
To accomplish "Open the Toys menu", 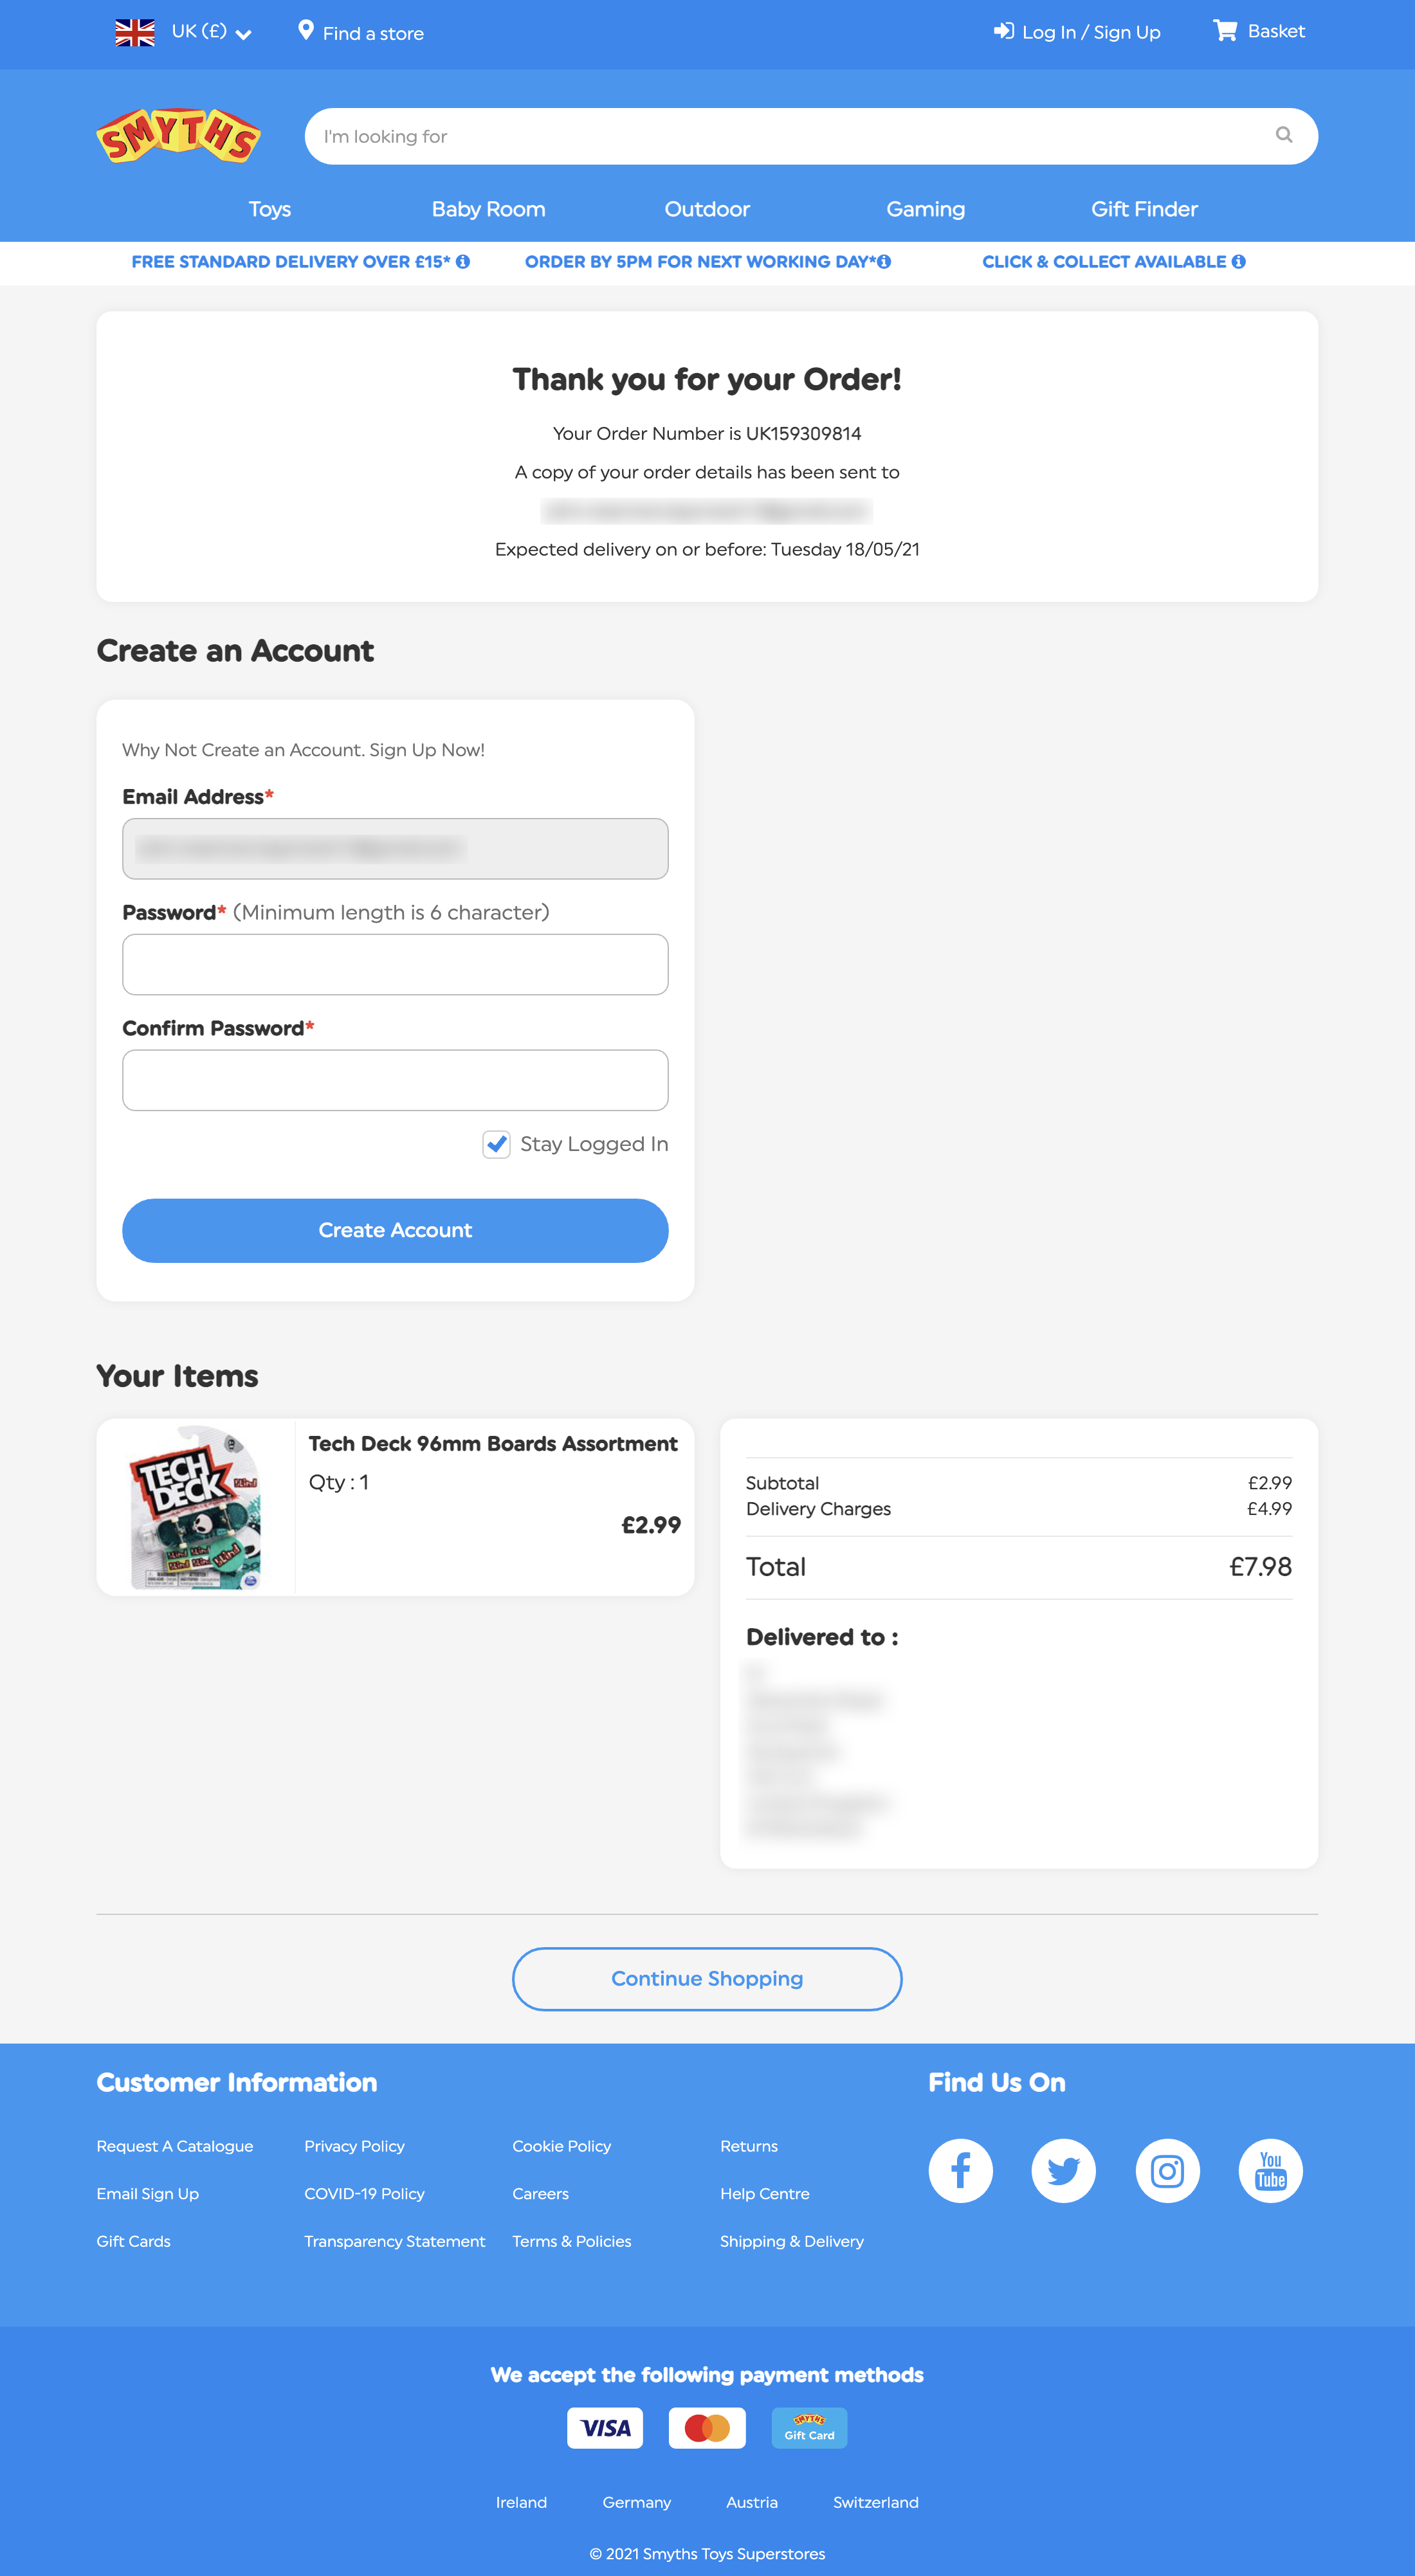I will point(269,209).
